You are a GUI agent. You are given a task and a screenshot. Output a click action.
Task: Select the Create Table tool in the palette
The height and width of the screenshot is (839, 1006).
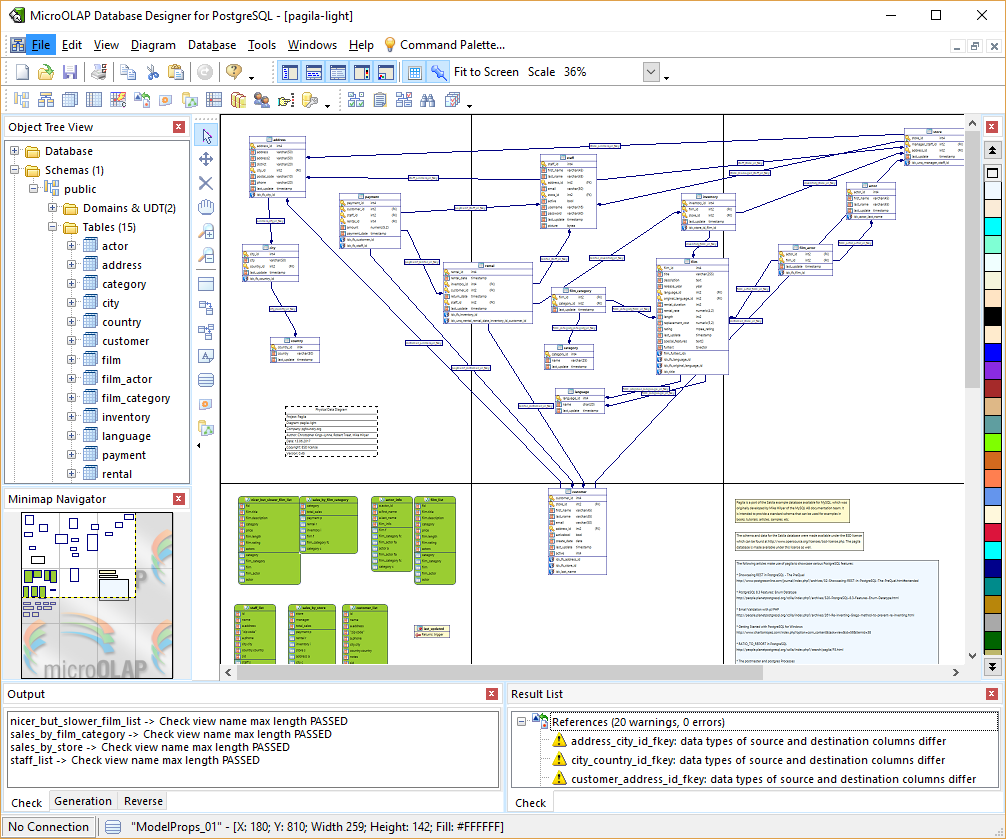pyautogui.click(x=206, y=284)
